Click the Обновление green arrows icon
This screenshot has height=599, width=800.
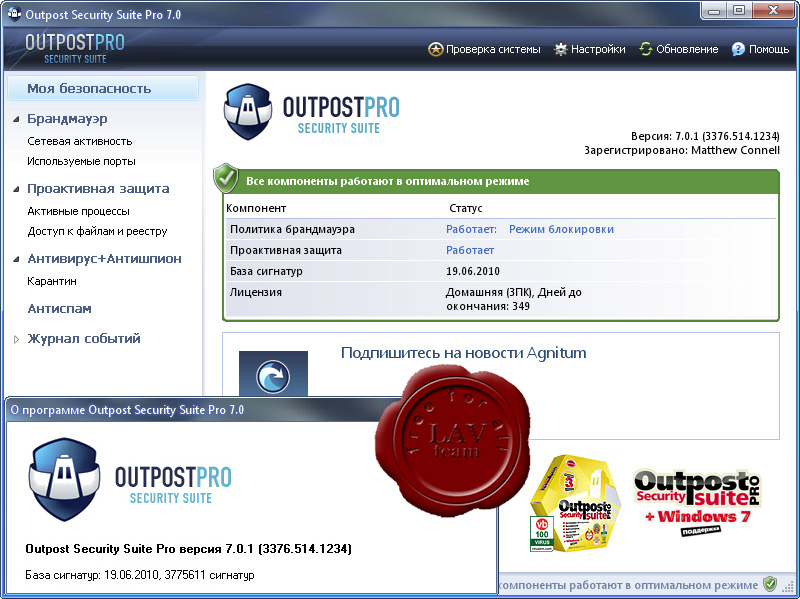645,49
